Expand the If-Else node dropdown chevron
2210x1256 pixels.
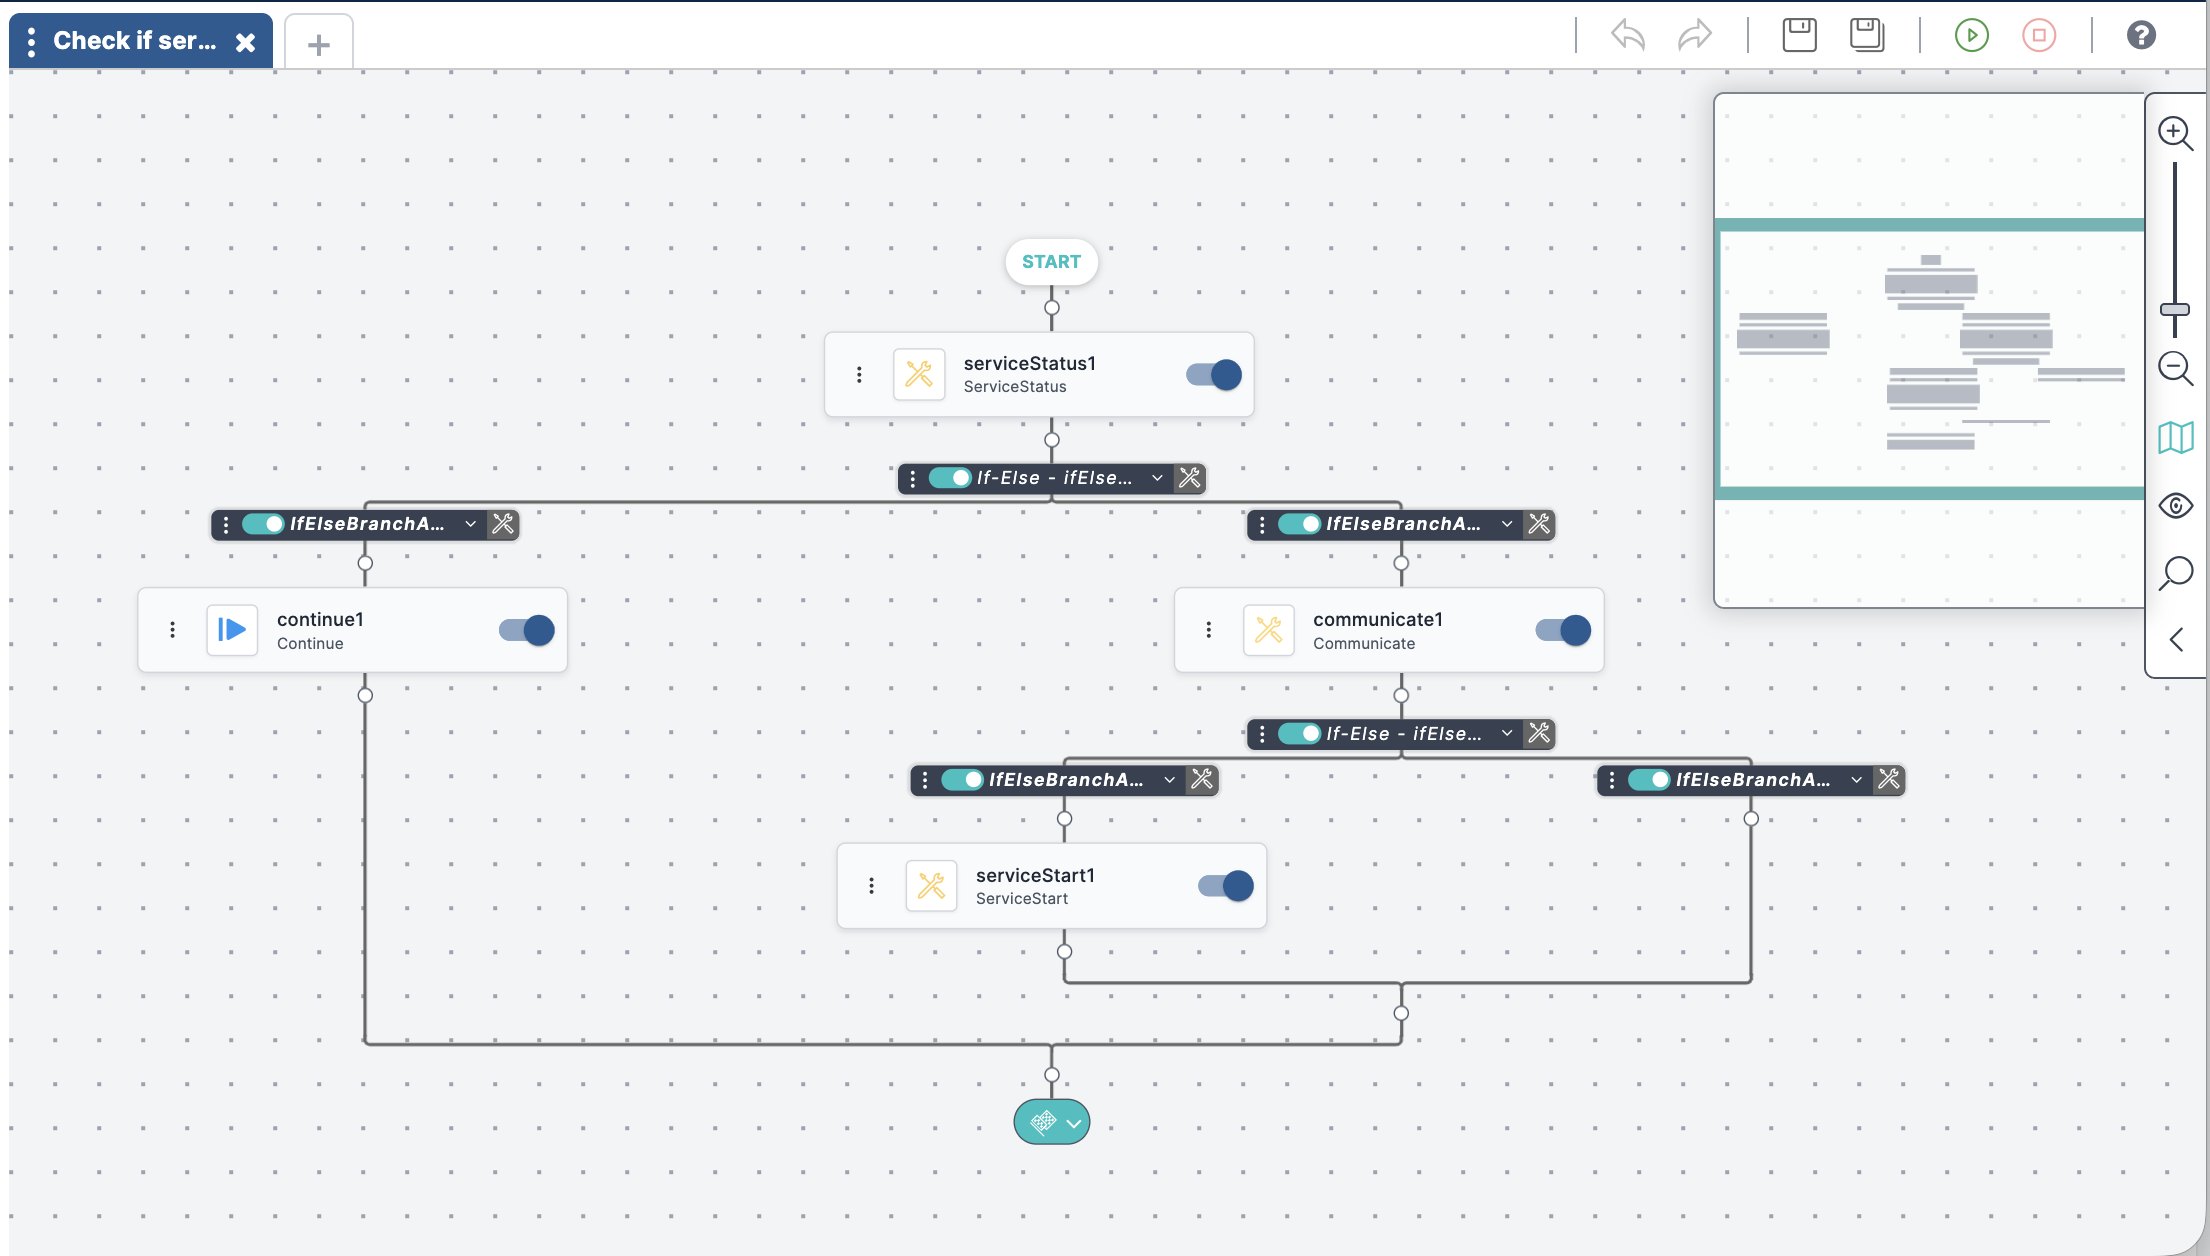coord(1157,478)
